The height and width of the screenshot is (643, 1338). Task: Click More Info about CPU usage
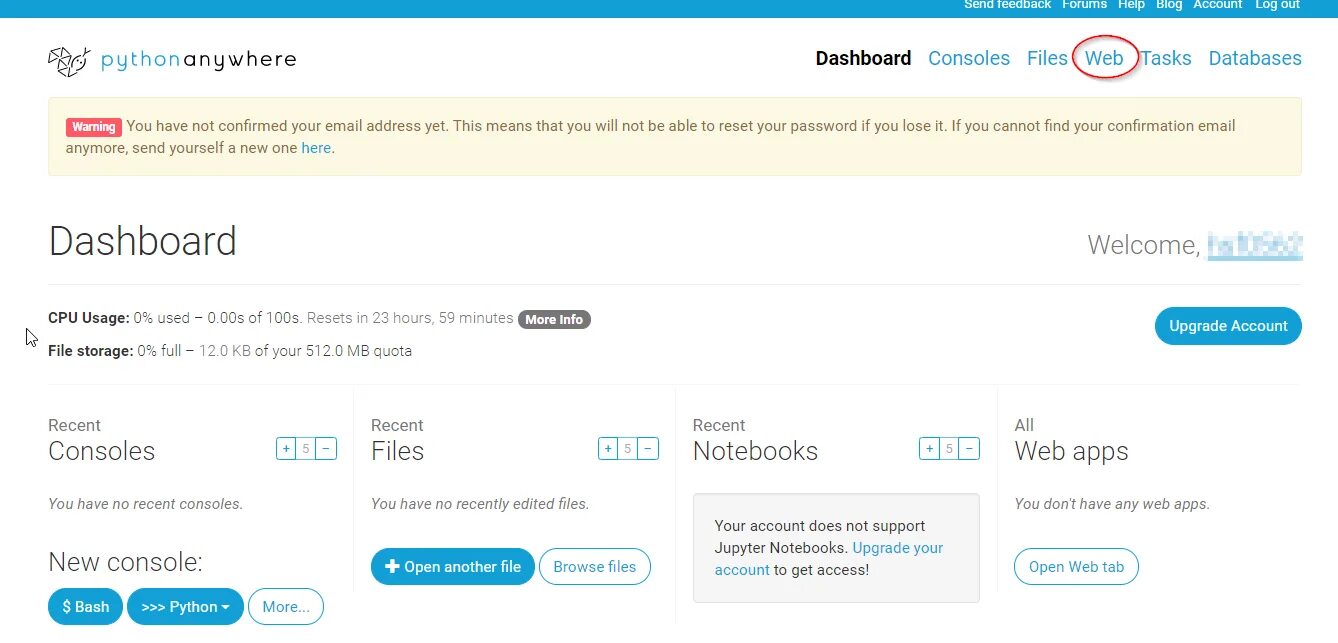tap(554, 319)
